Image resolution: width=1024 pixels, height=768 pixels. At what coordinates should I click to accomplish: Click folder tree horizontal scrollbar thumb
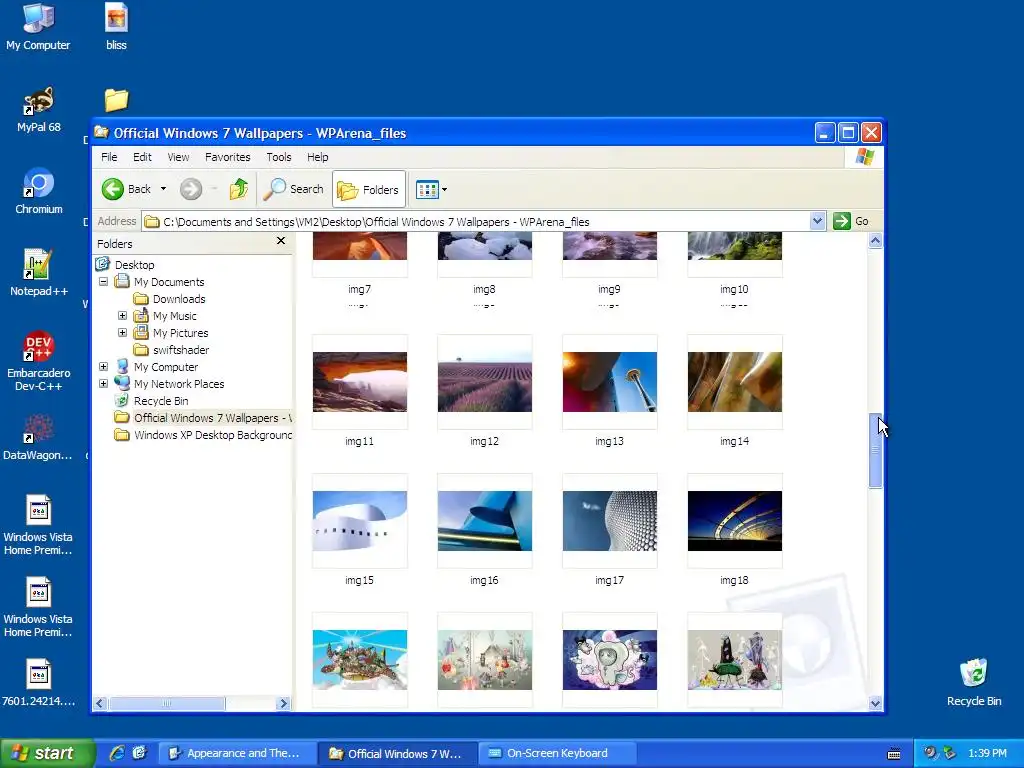click(x=167, y=703)
